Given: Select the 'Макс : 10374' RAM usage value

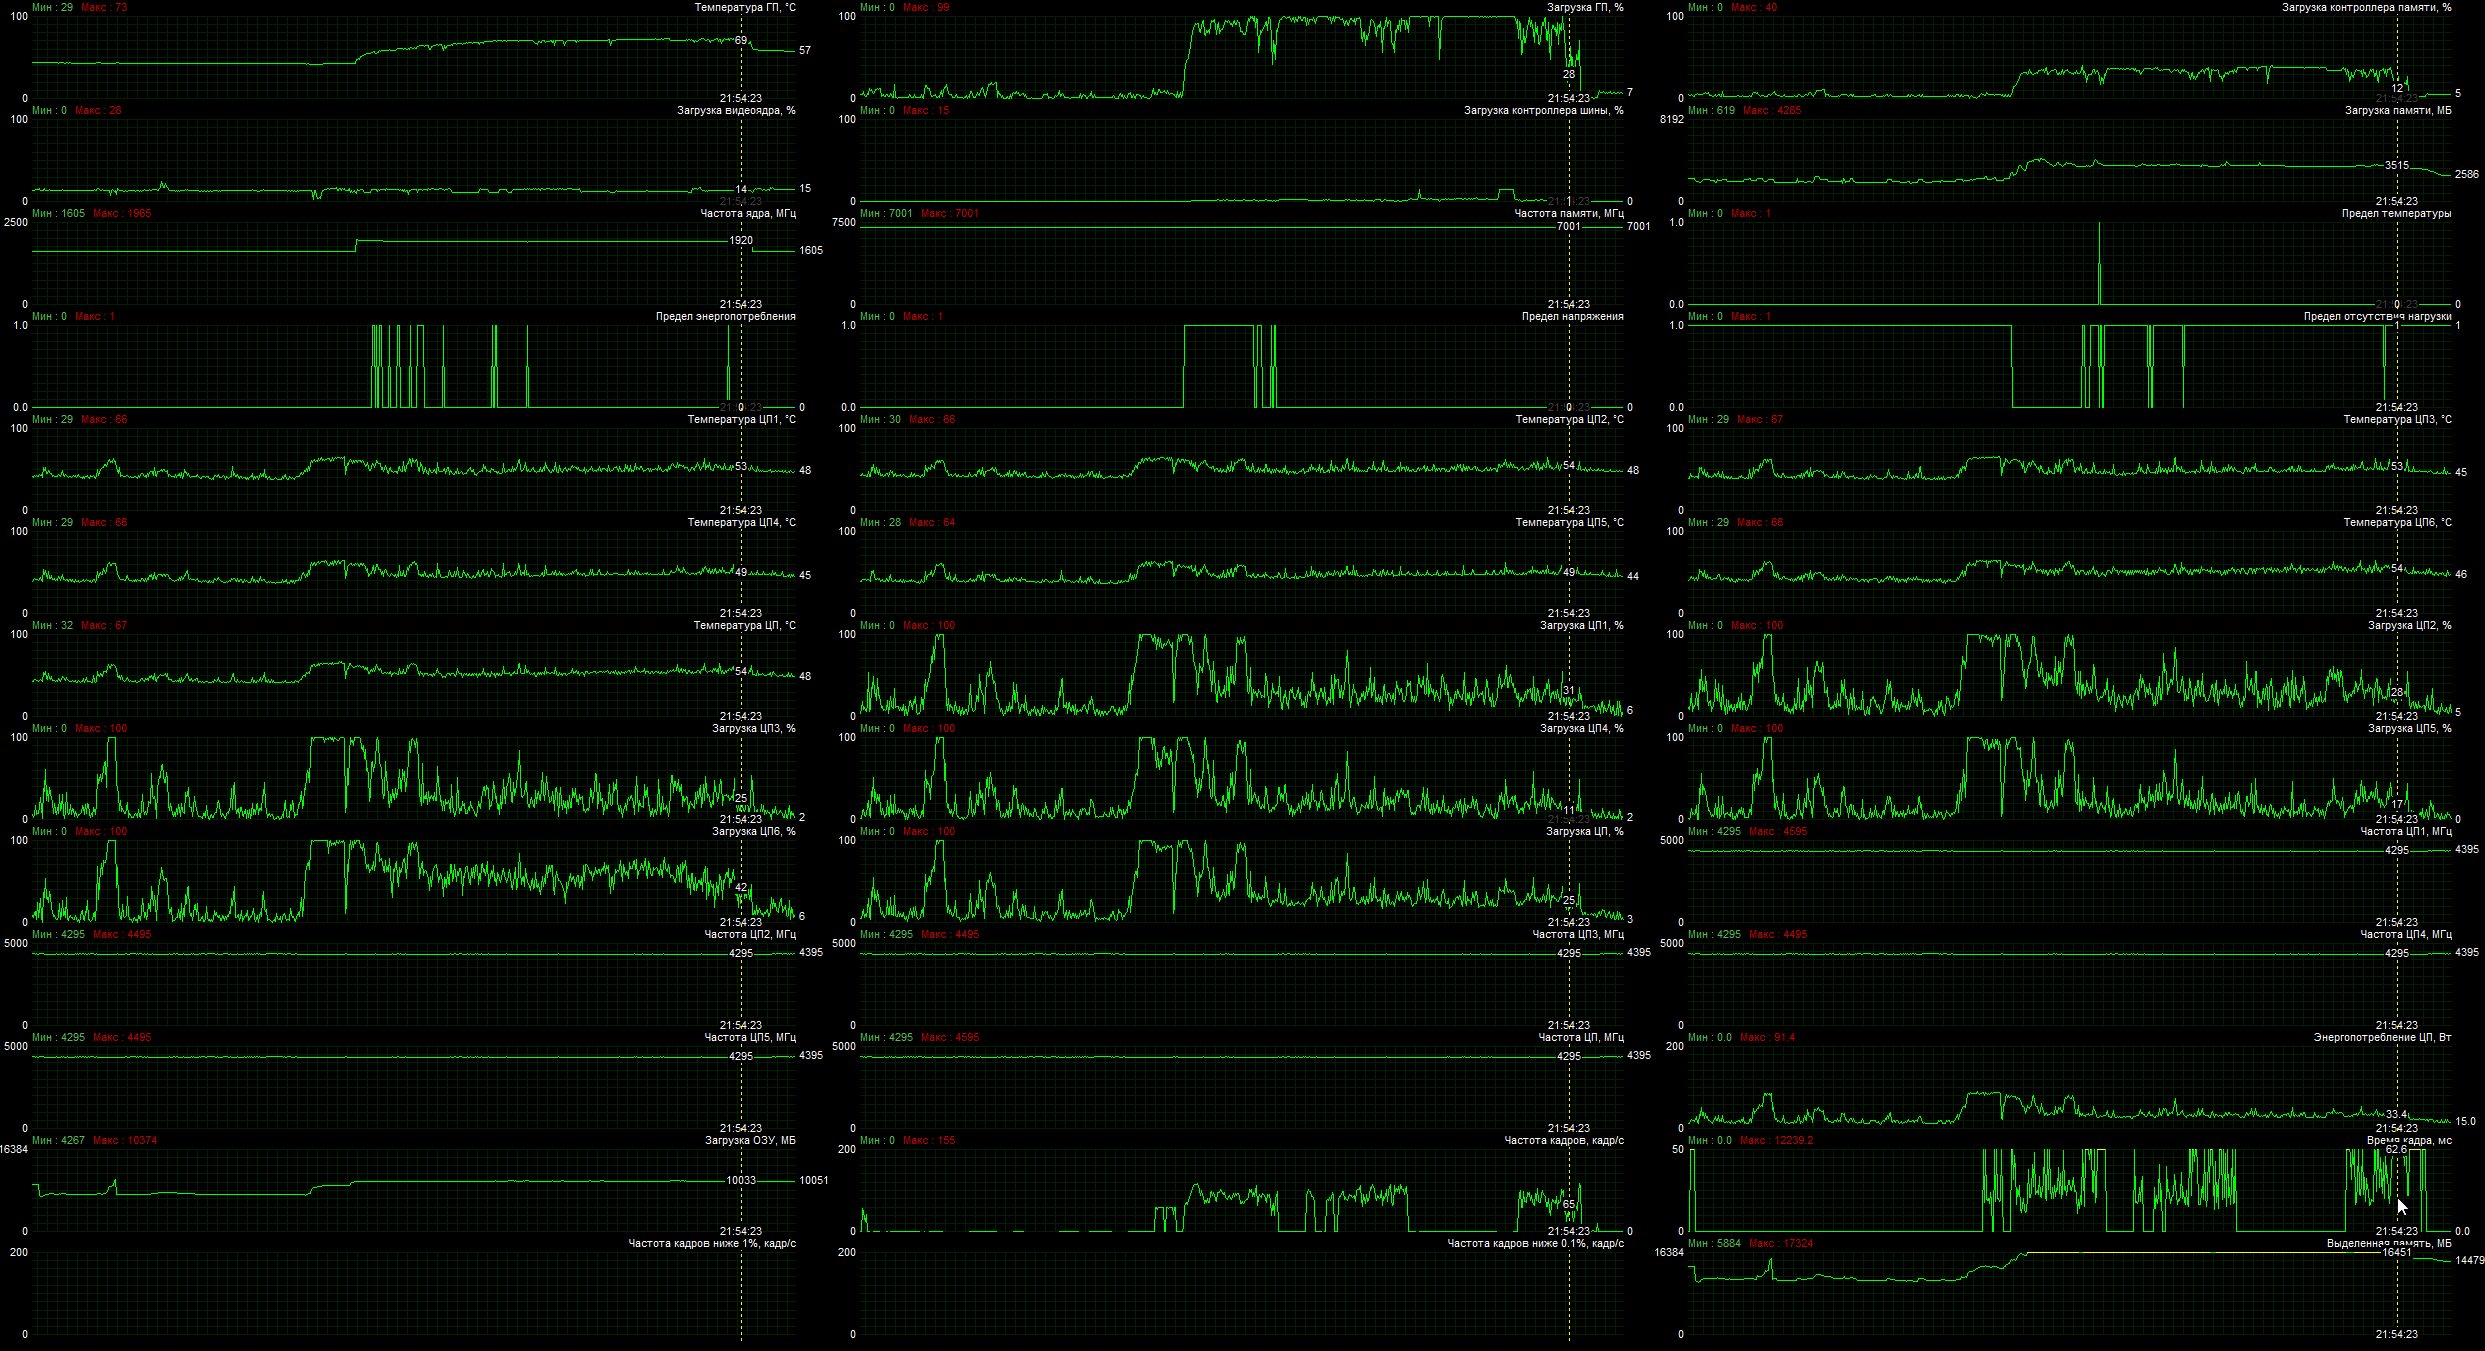Looking at the screenshot, I should [x=125, y=1140].
